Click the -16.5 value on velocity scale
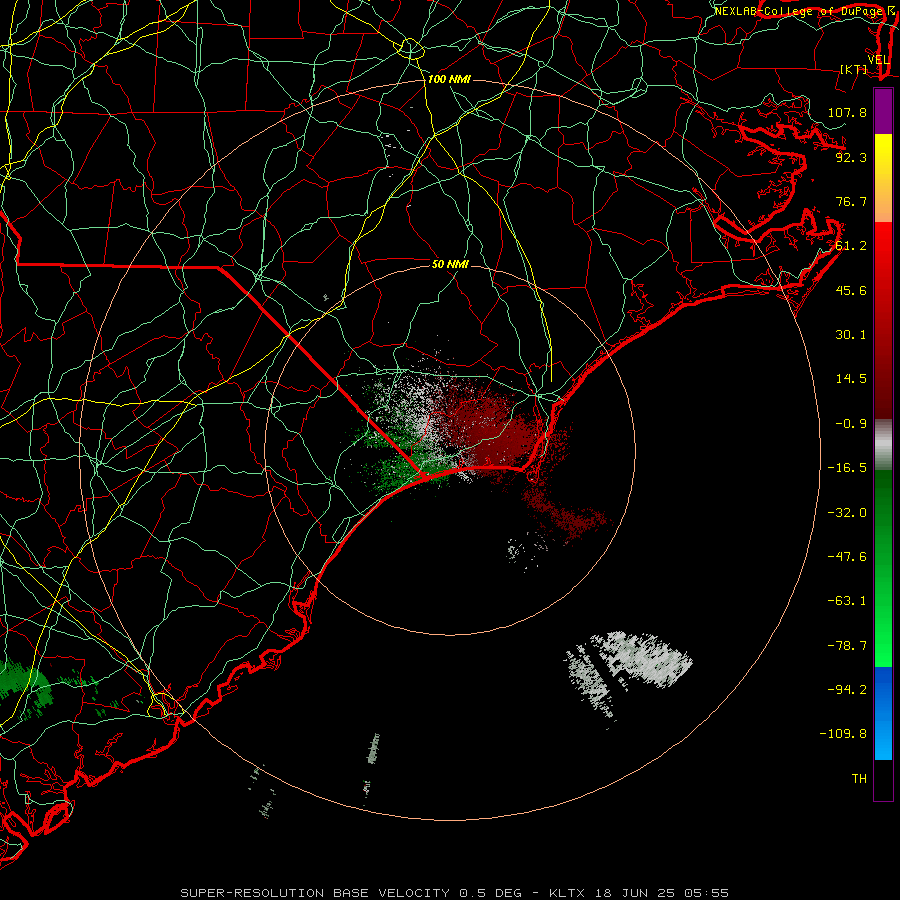Viewport: 900px width, 900px height. pyautogui.click(x=847, y=468)
